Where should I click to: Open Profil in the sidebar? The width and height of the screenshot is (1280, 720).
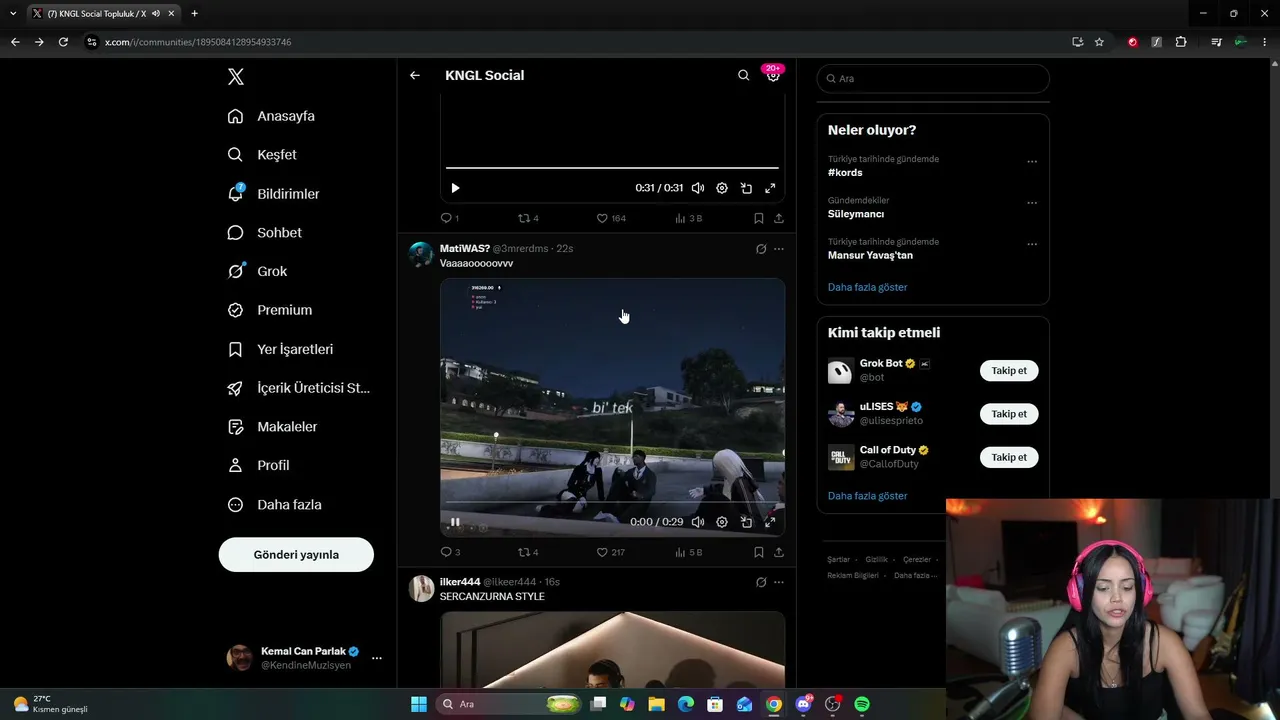click(258, 465)
